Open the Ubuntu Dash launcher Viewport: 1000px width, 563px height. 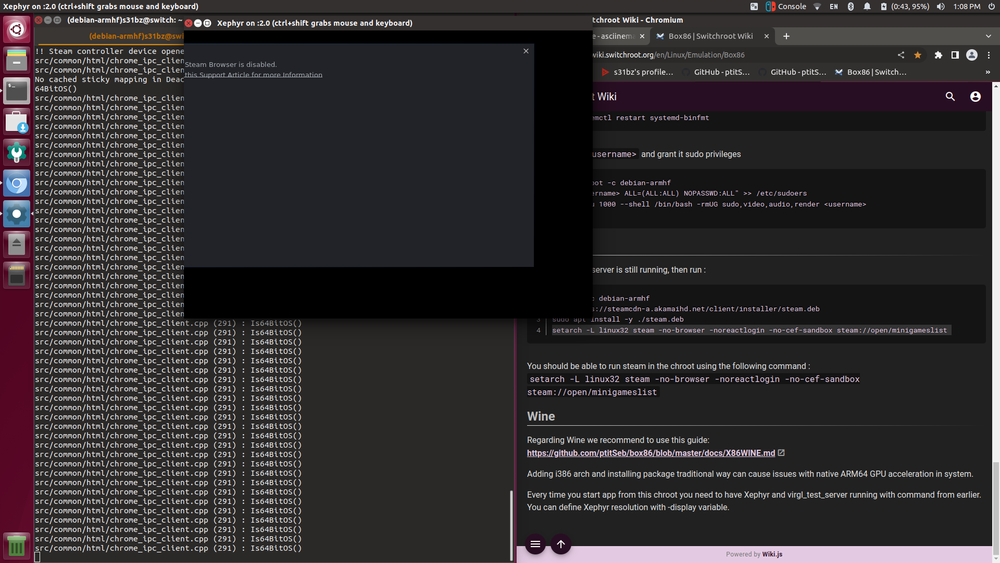click(x=17, y=29)
